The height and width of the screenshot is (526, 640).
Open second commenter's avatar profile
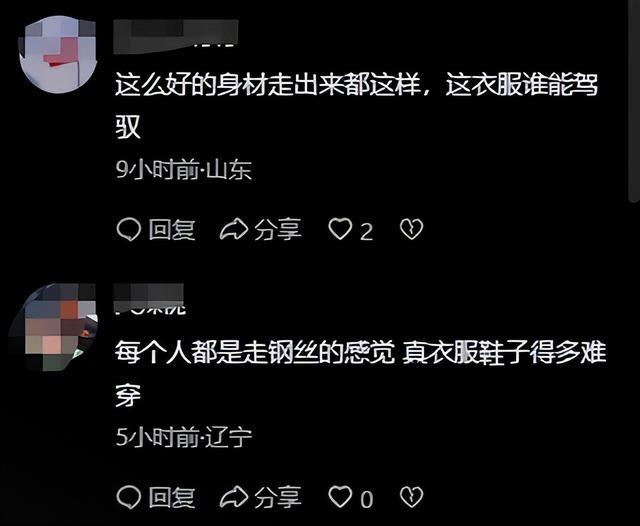click(x=55, y=327)
